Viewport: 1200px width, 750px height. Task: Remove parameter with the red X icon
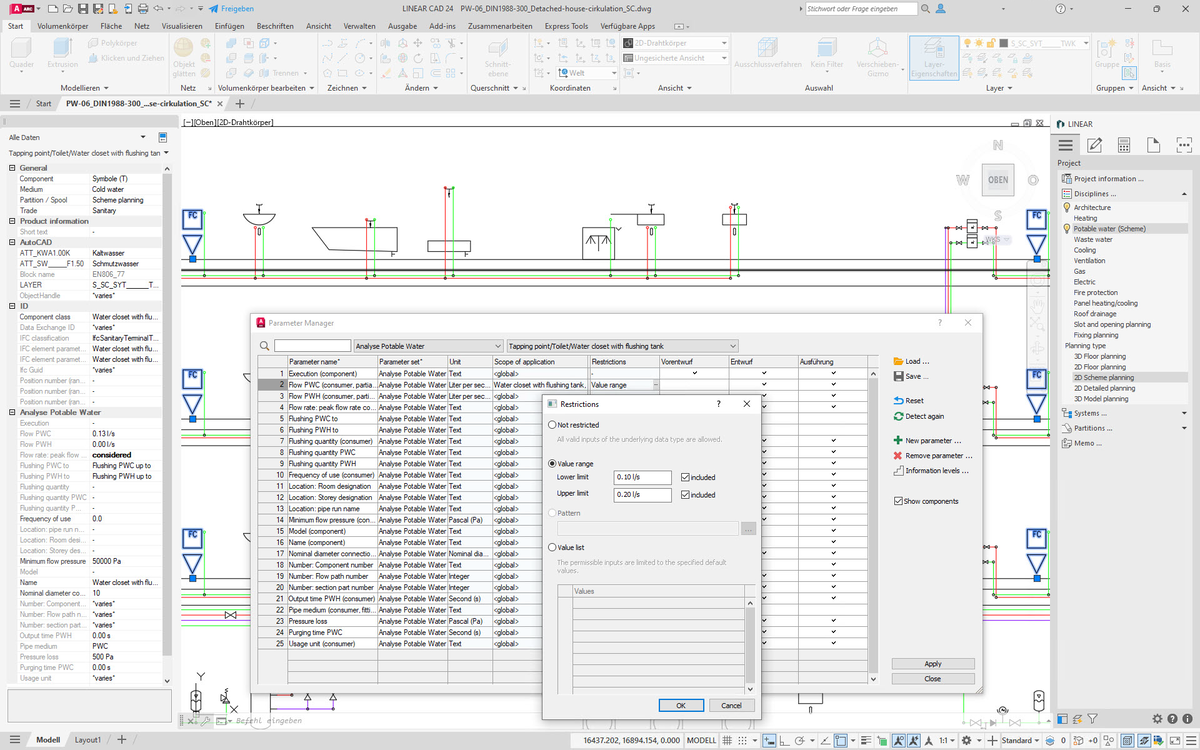(x=898, y=455)
